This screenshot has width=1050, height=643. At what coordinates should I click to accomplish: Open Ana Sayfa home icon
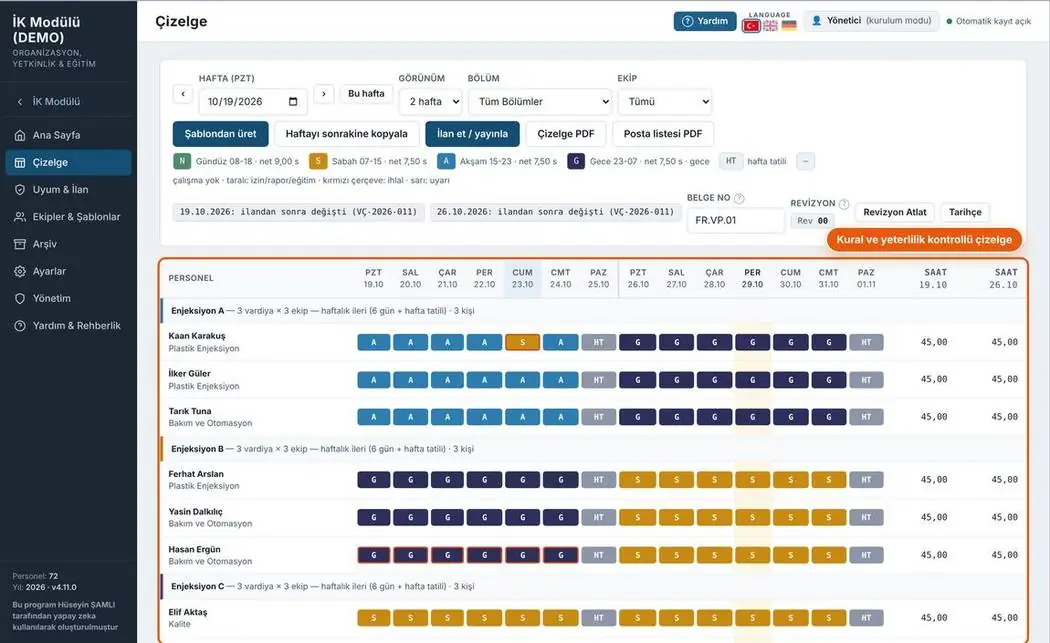point(20,135)
